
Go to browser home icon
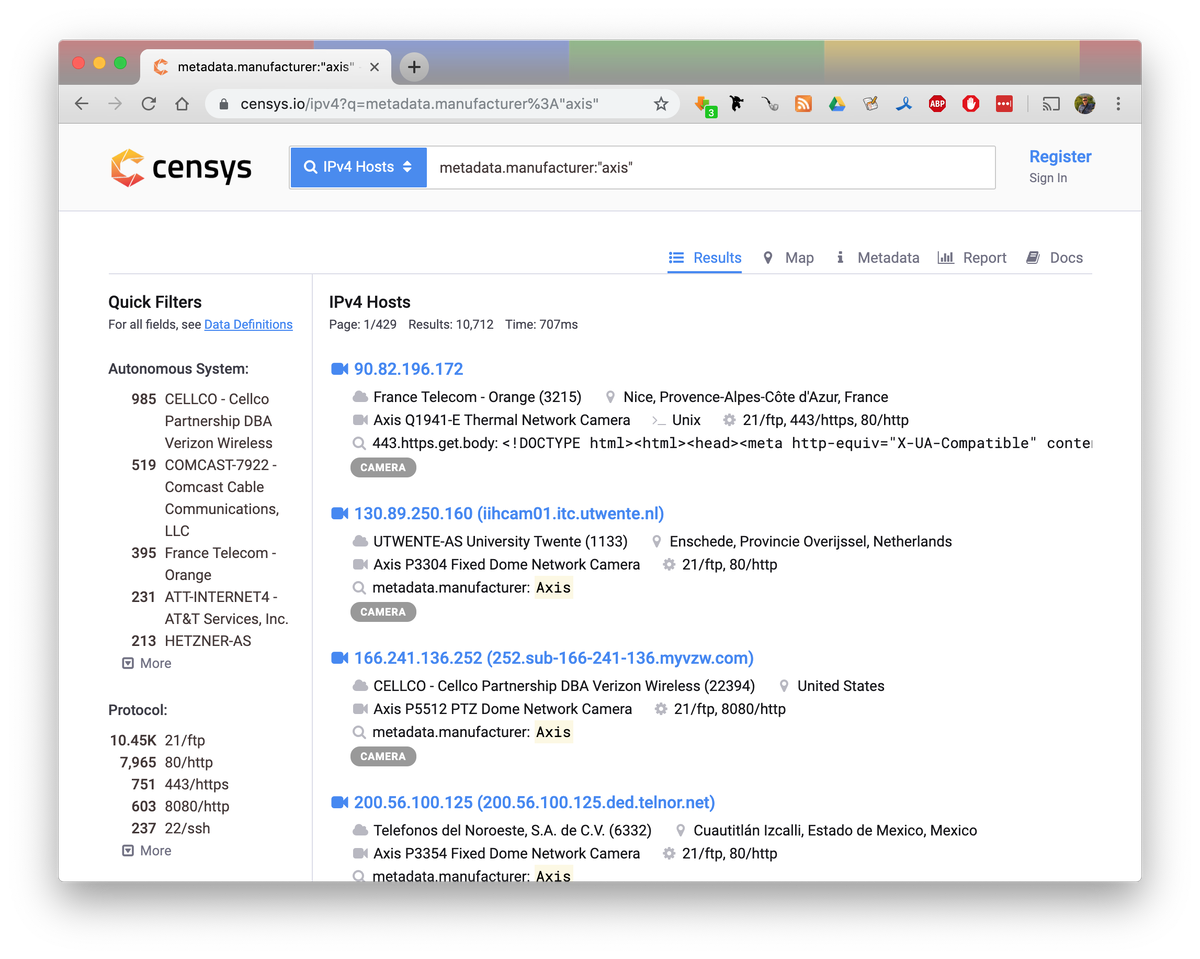tap(181, 104)
